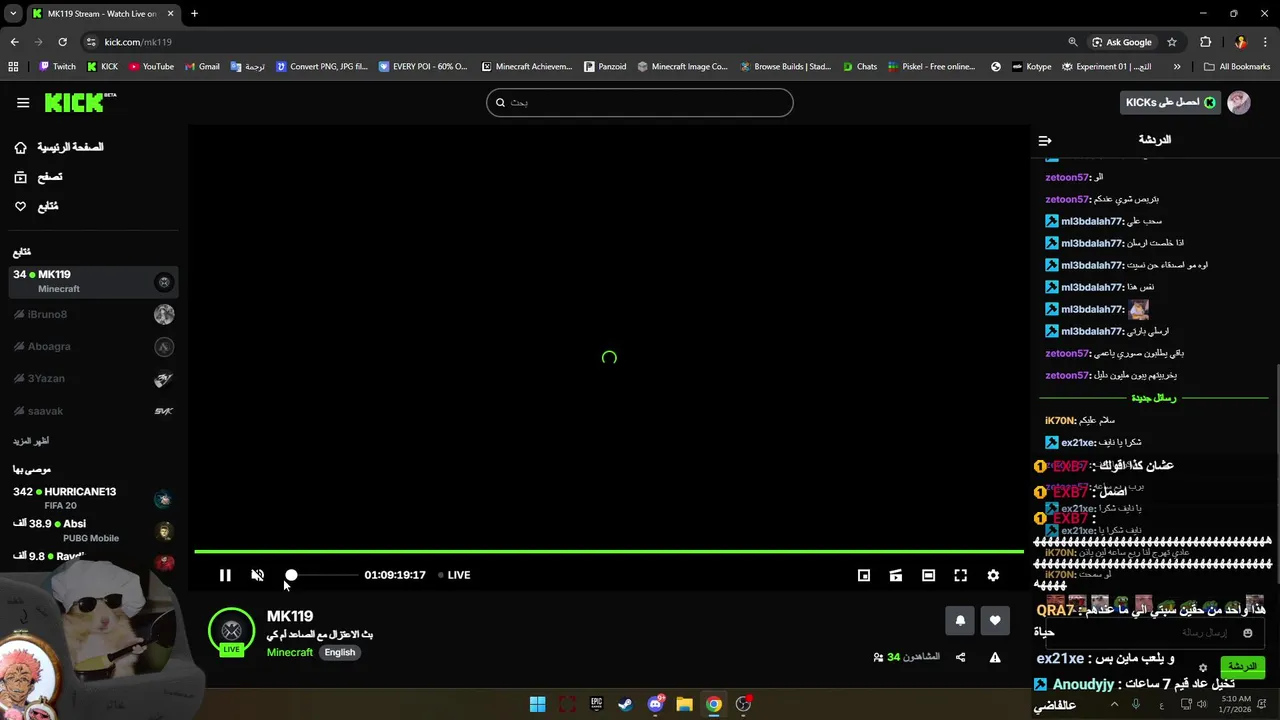This screenshot has height=720, width=1280.
Task: Pause the live stream
Action: click(225, 575)
